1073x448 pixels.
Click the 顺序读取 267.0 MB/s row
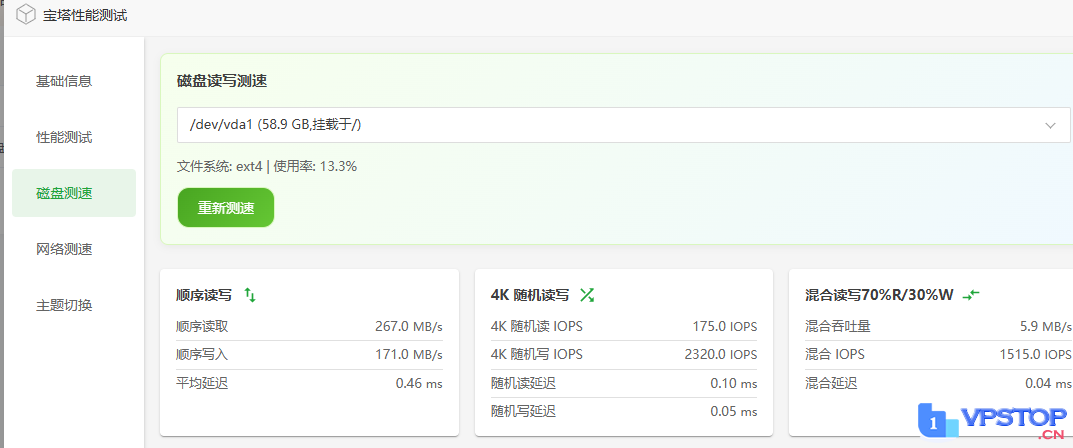pos(309,326)
